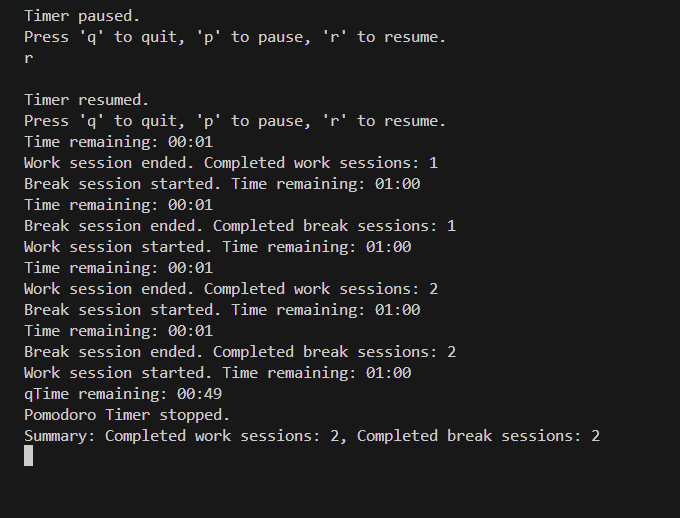This screenshot has width=680, height=518.
Task: Click the 'Summary: Completed work sessions' line
Action: pyautogui.click(x=311, y=436)
